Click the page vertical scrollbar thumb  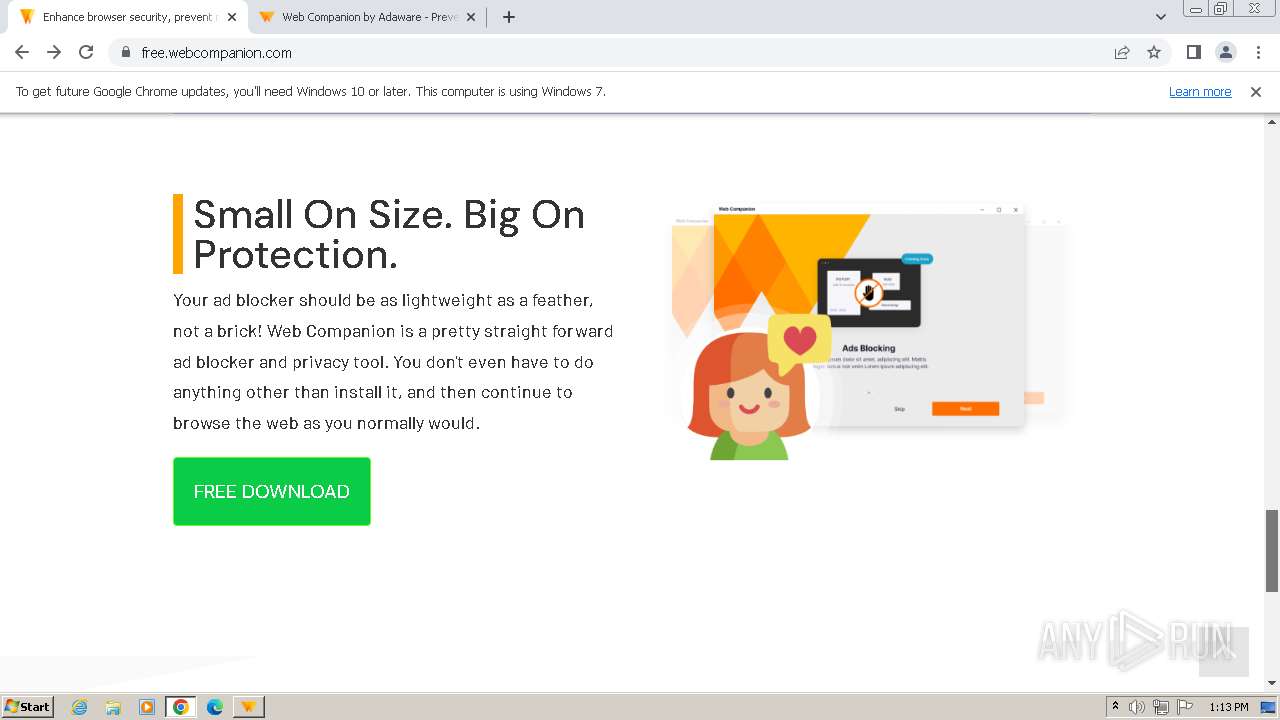(1272, 550)
